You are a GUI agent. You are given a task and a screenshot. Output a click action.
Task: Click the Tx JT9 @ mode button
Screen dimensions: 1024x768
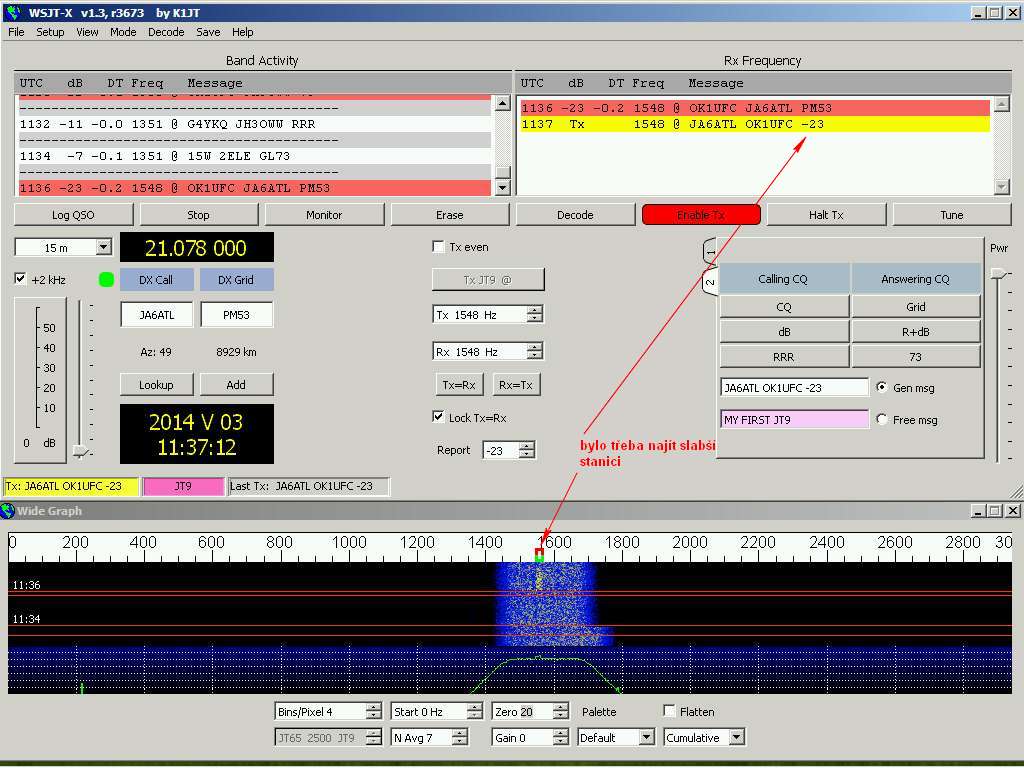(x=488, y=280)
